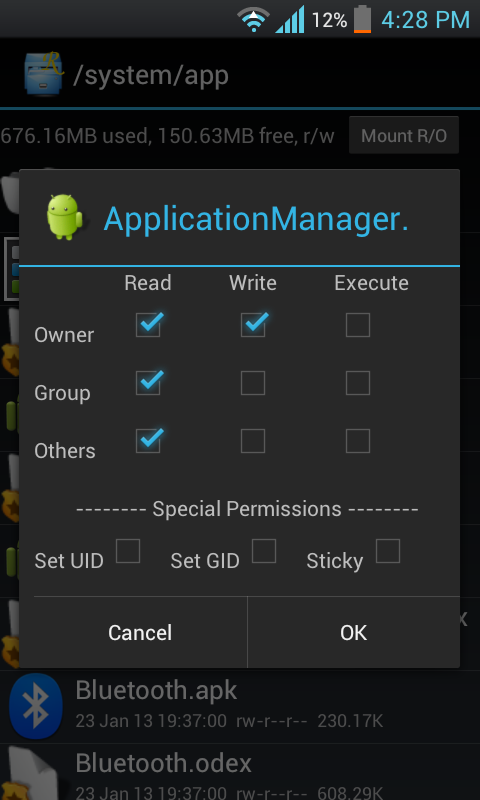Screen dimensions: 480x800
Task: Check the Sticky bit box
Action: click(388, 551)
